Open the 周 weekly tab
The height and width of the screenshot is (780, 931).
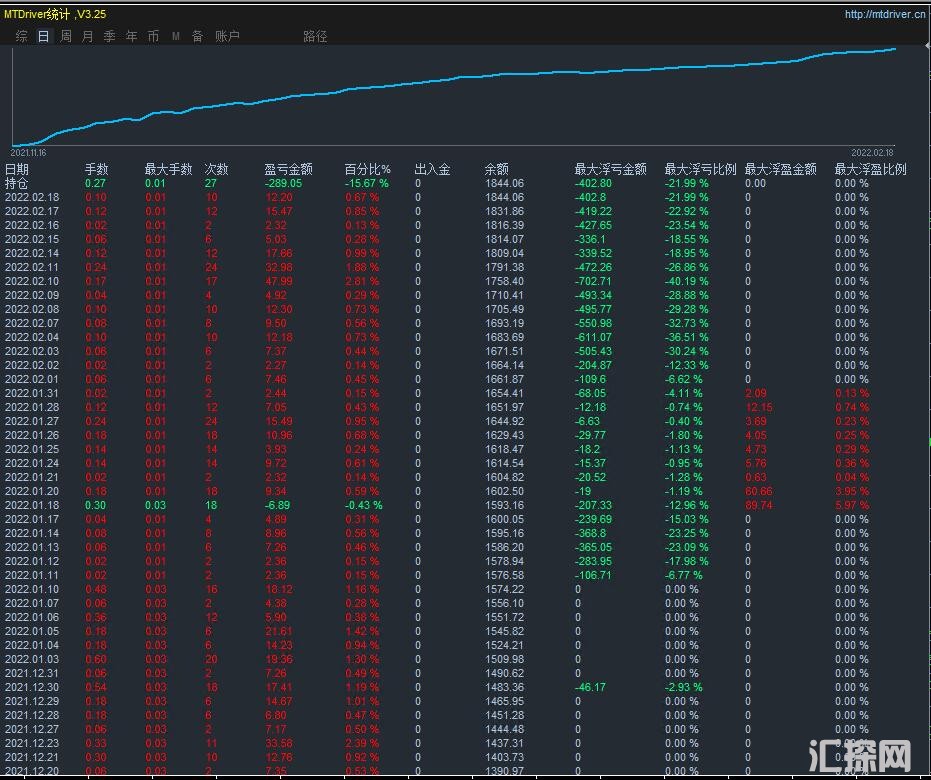[65, 36]
